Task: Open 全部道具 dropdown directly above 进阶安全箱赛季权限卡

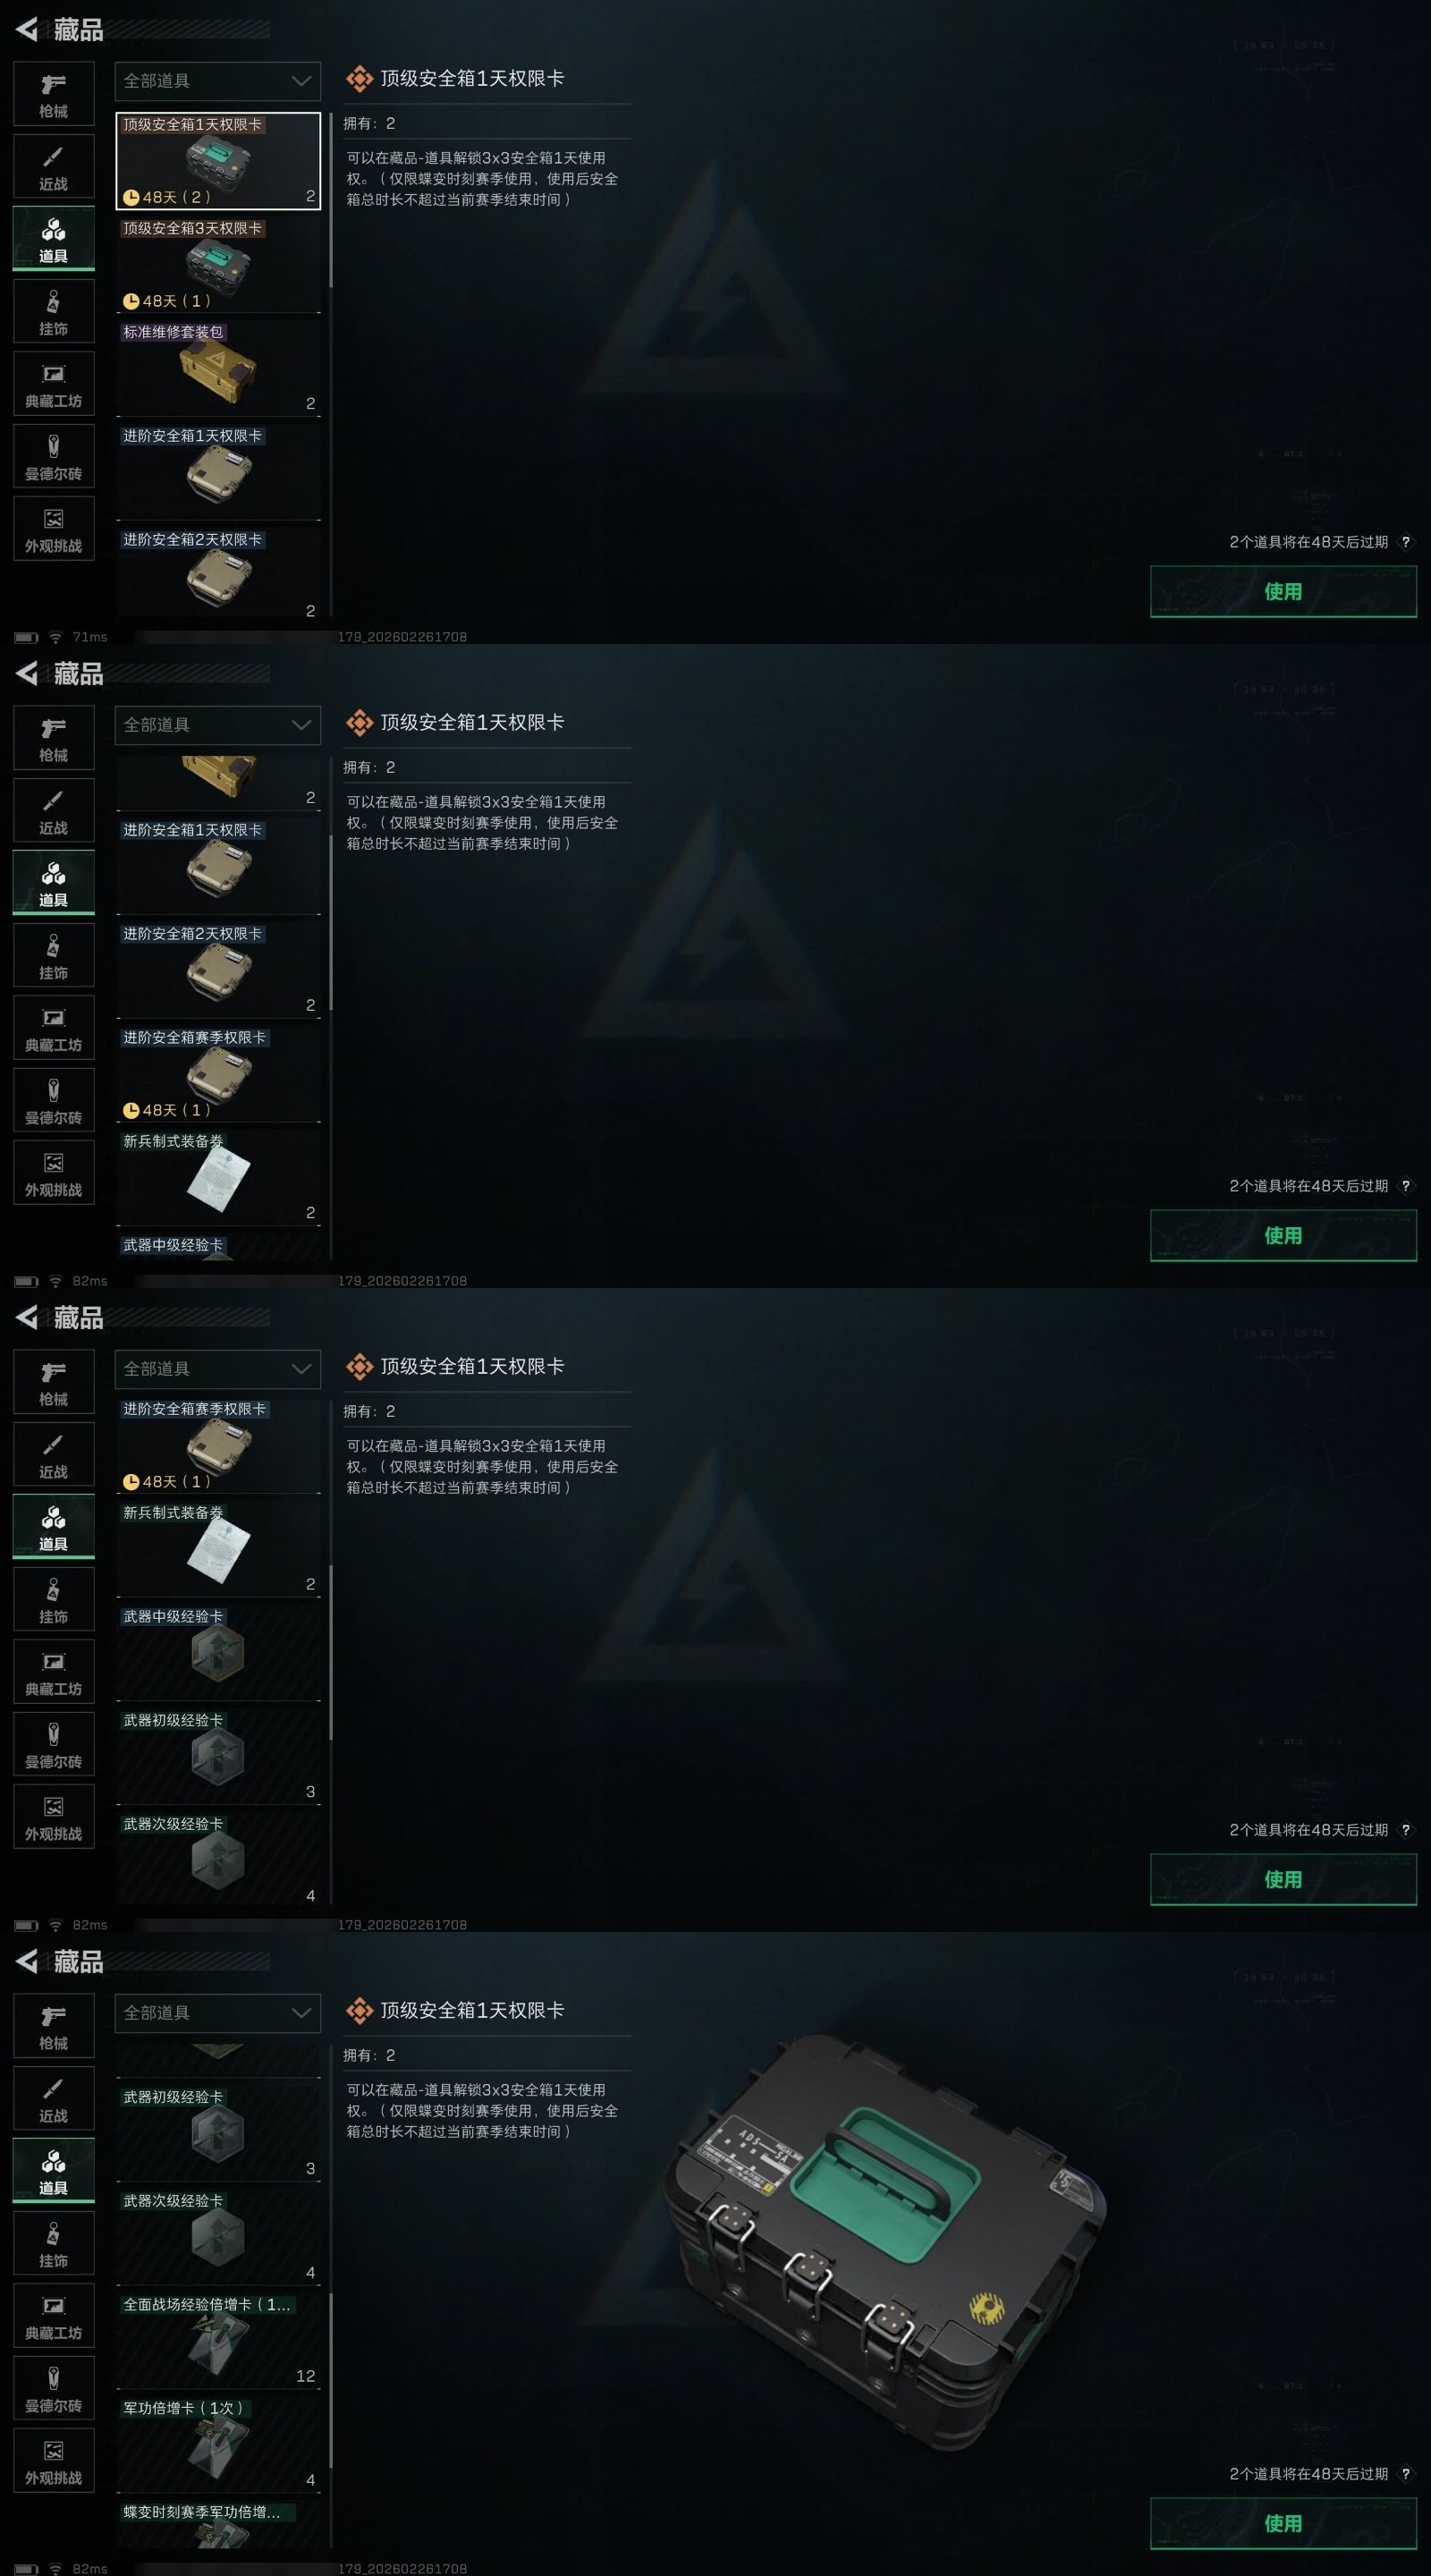Action: [218, 1369]
